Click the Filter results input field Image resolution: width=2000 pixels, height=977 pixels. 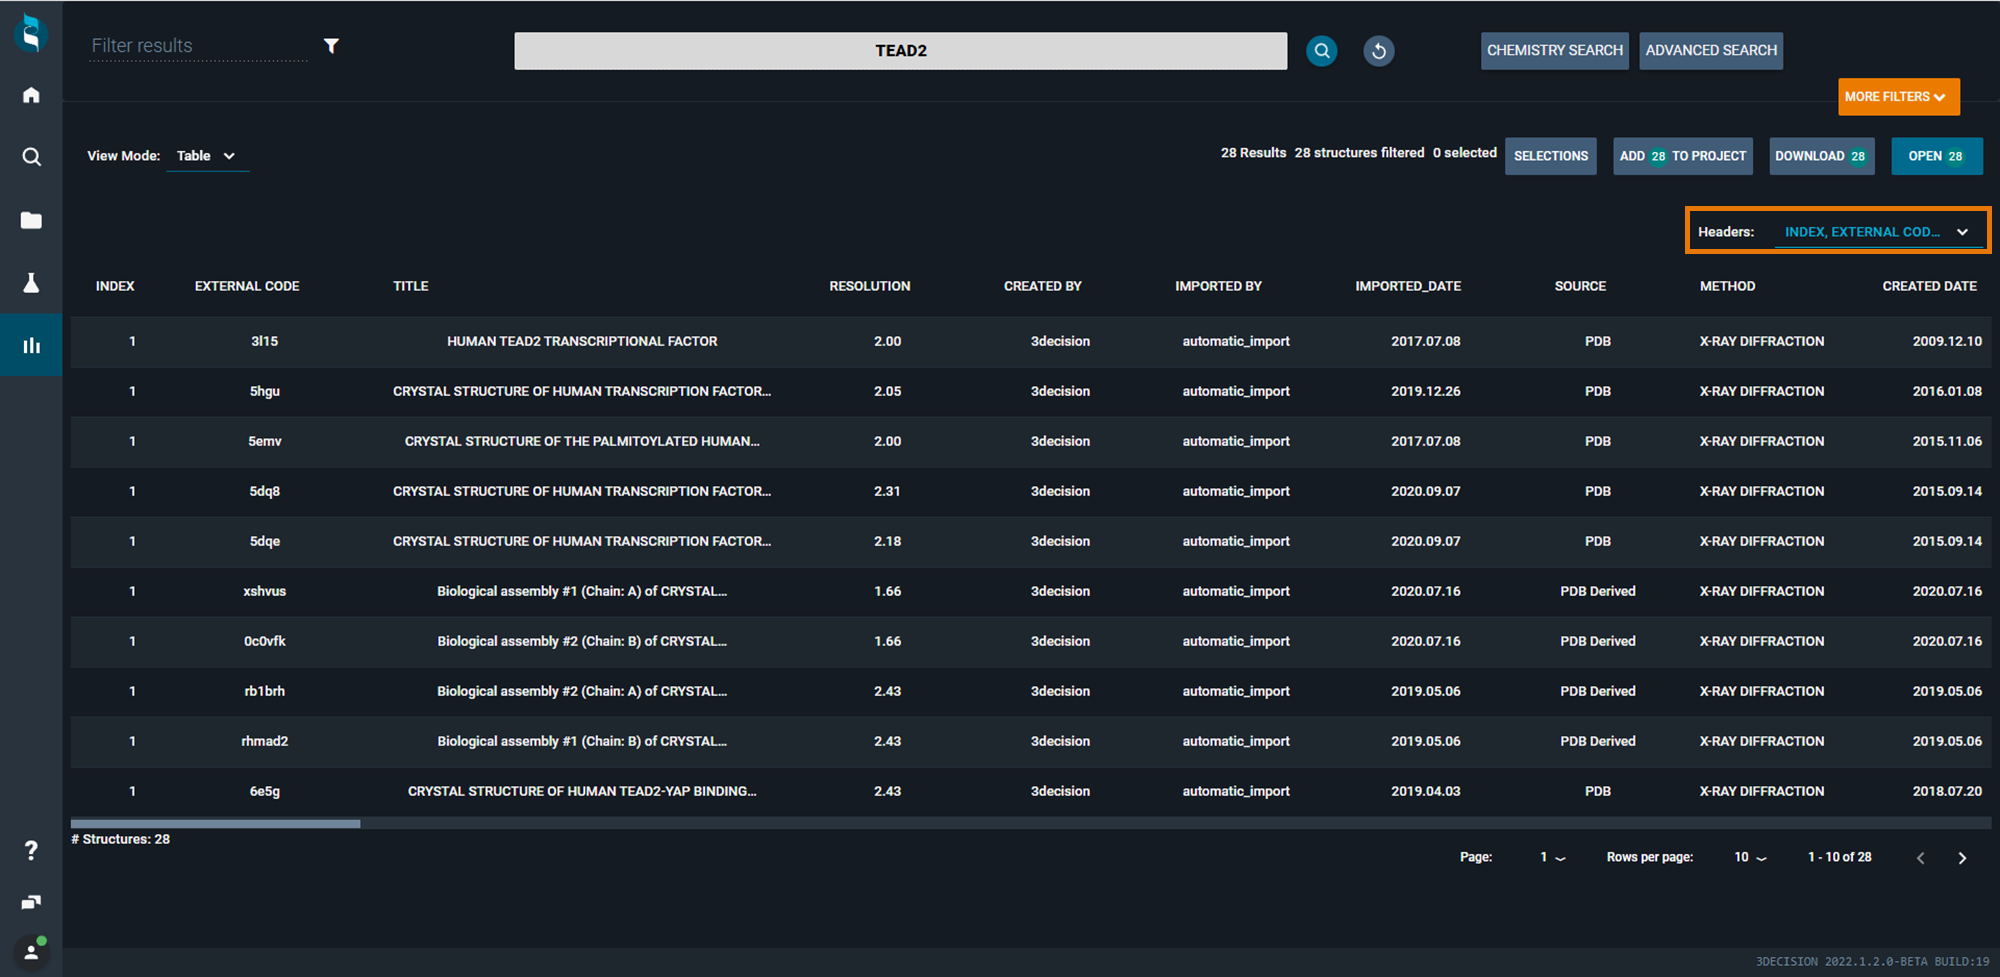click(x=198, y=46)
